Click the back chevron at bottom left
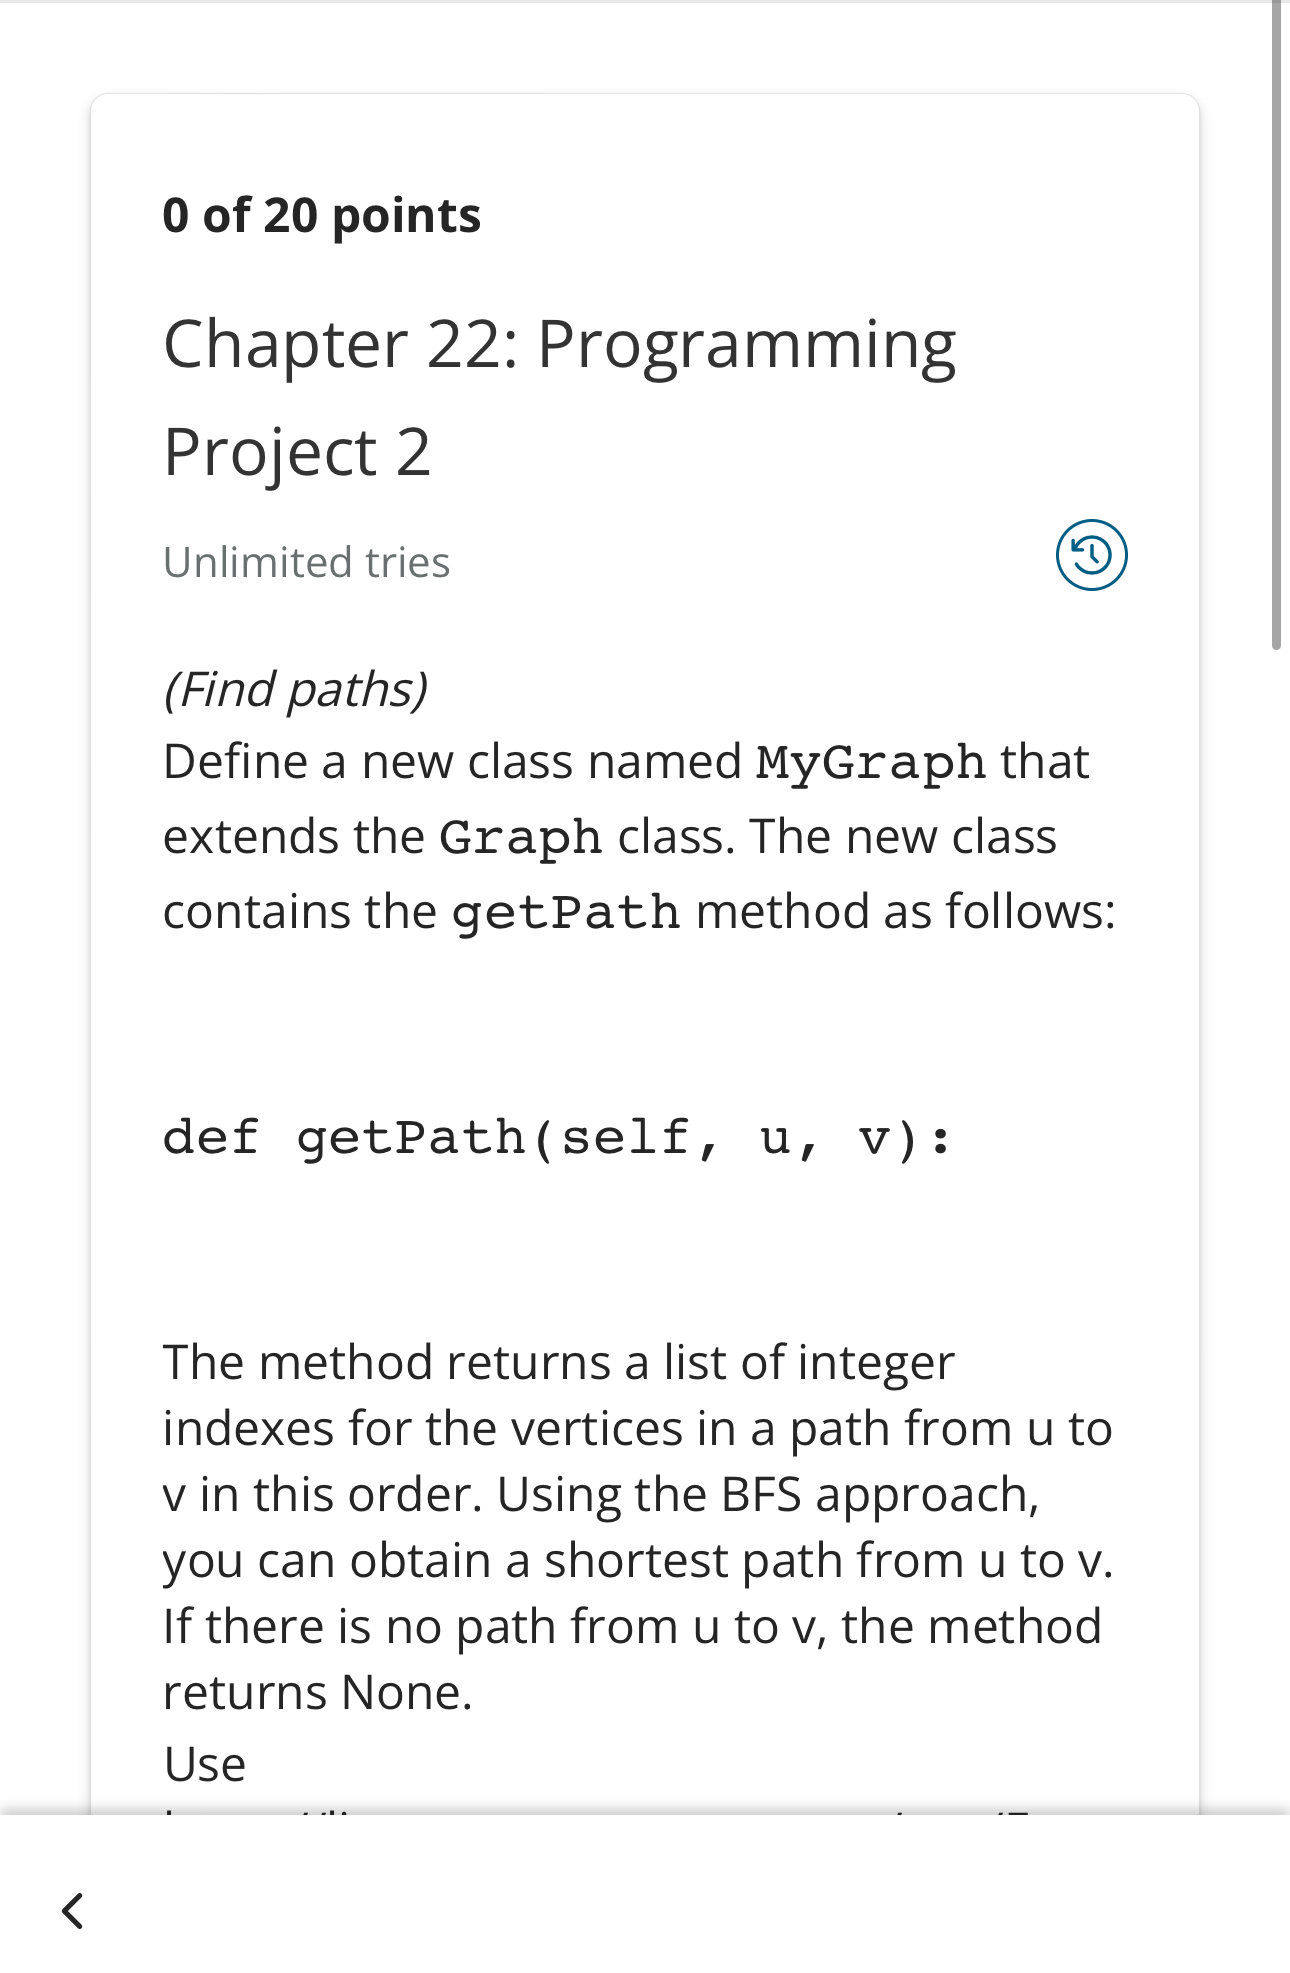The image size is (1290, 1973). [71, 1908]
